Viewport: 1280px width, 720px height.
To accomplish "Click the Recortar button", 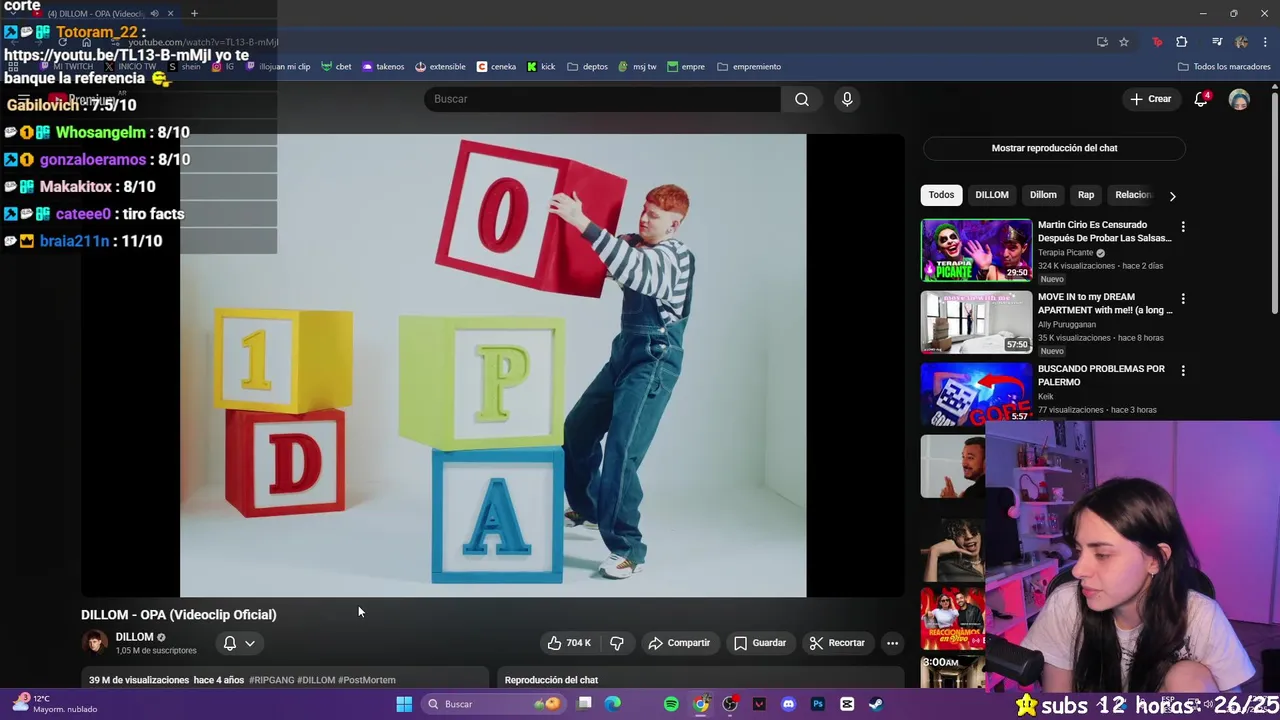I will click(837, 643).
